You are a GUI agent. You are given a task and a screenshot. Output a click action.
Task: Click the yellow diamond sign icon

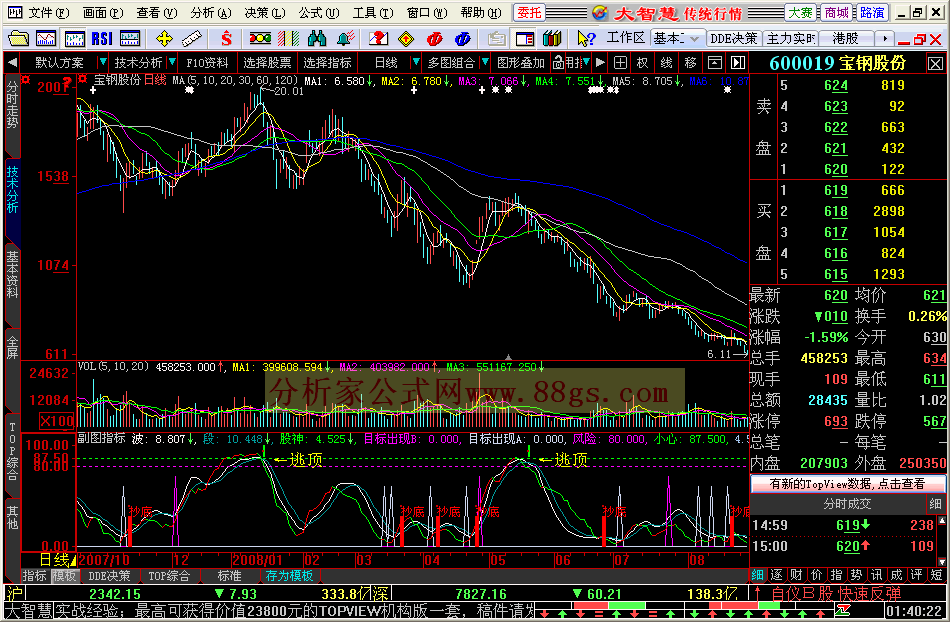tap(406, 39)
